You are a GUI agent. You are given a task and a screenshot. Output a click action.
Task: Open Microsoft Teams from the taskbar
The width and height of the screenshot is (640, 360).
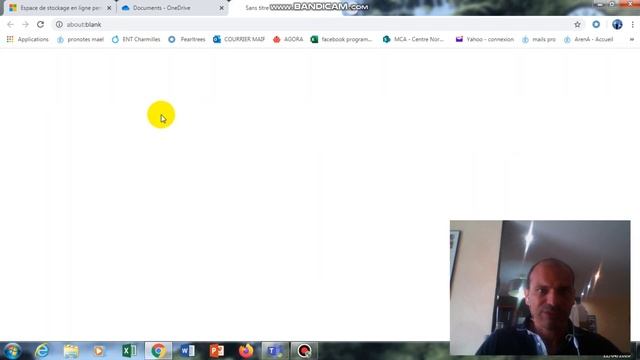click(275, 351)
